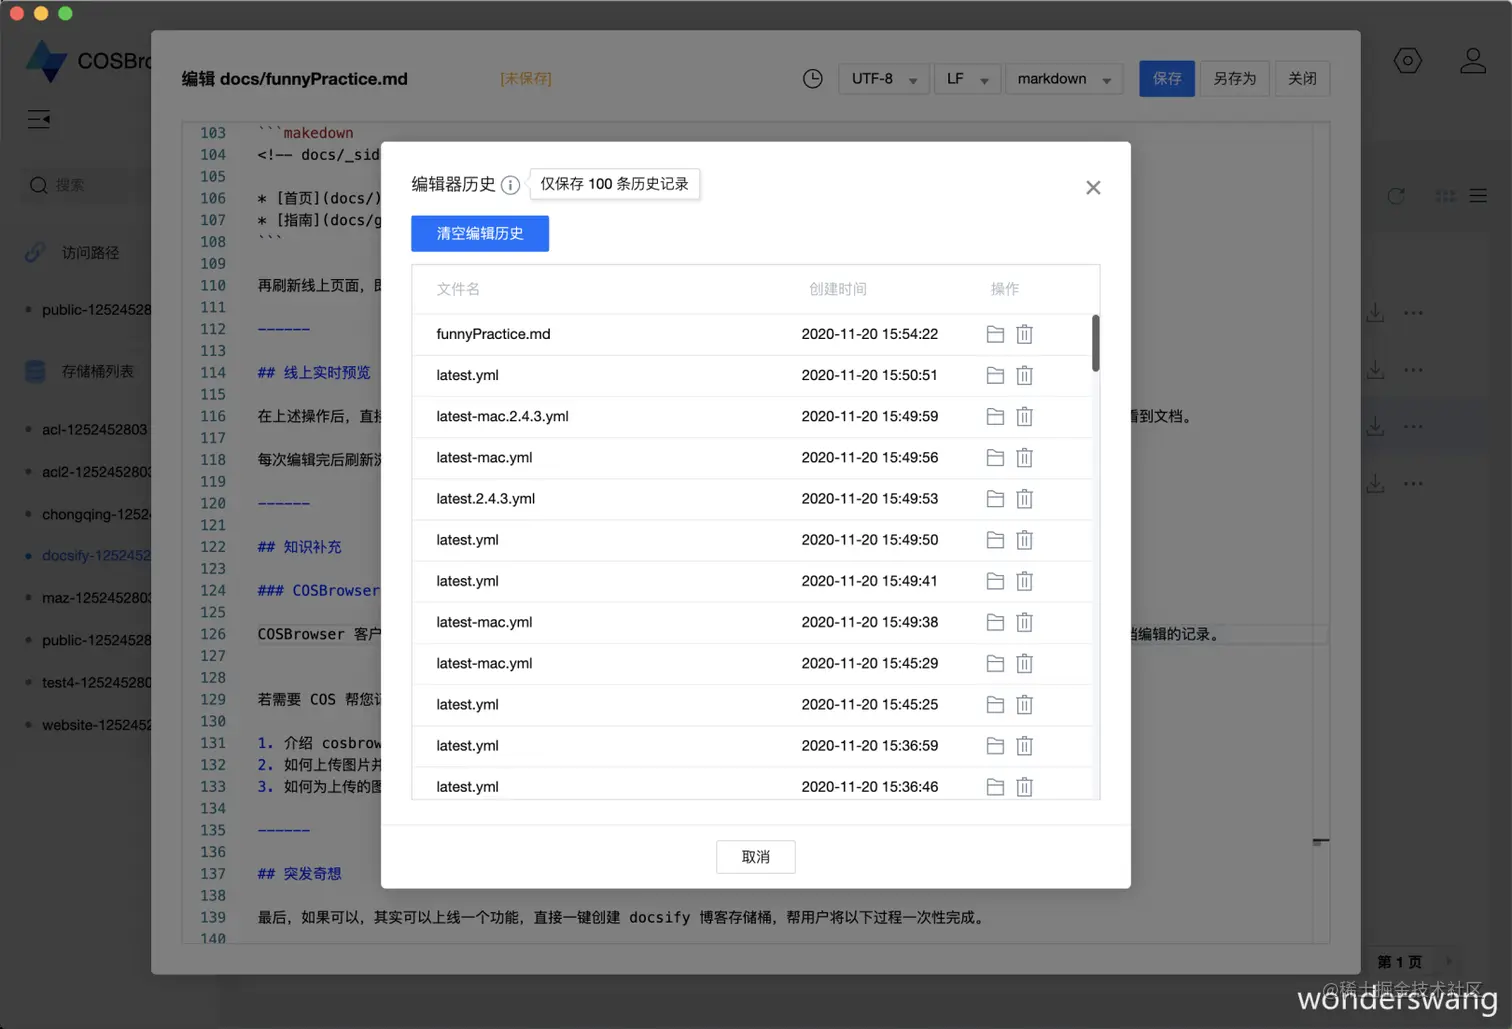Screen dimensions: 1512x1029
Task: Delete latest-mac.yml 15:49:56 entry
Action: point(1024,457)
